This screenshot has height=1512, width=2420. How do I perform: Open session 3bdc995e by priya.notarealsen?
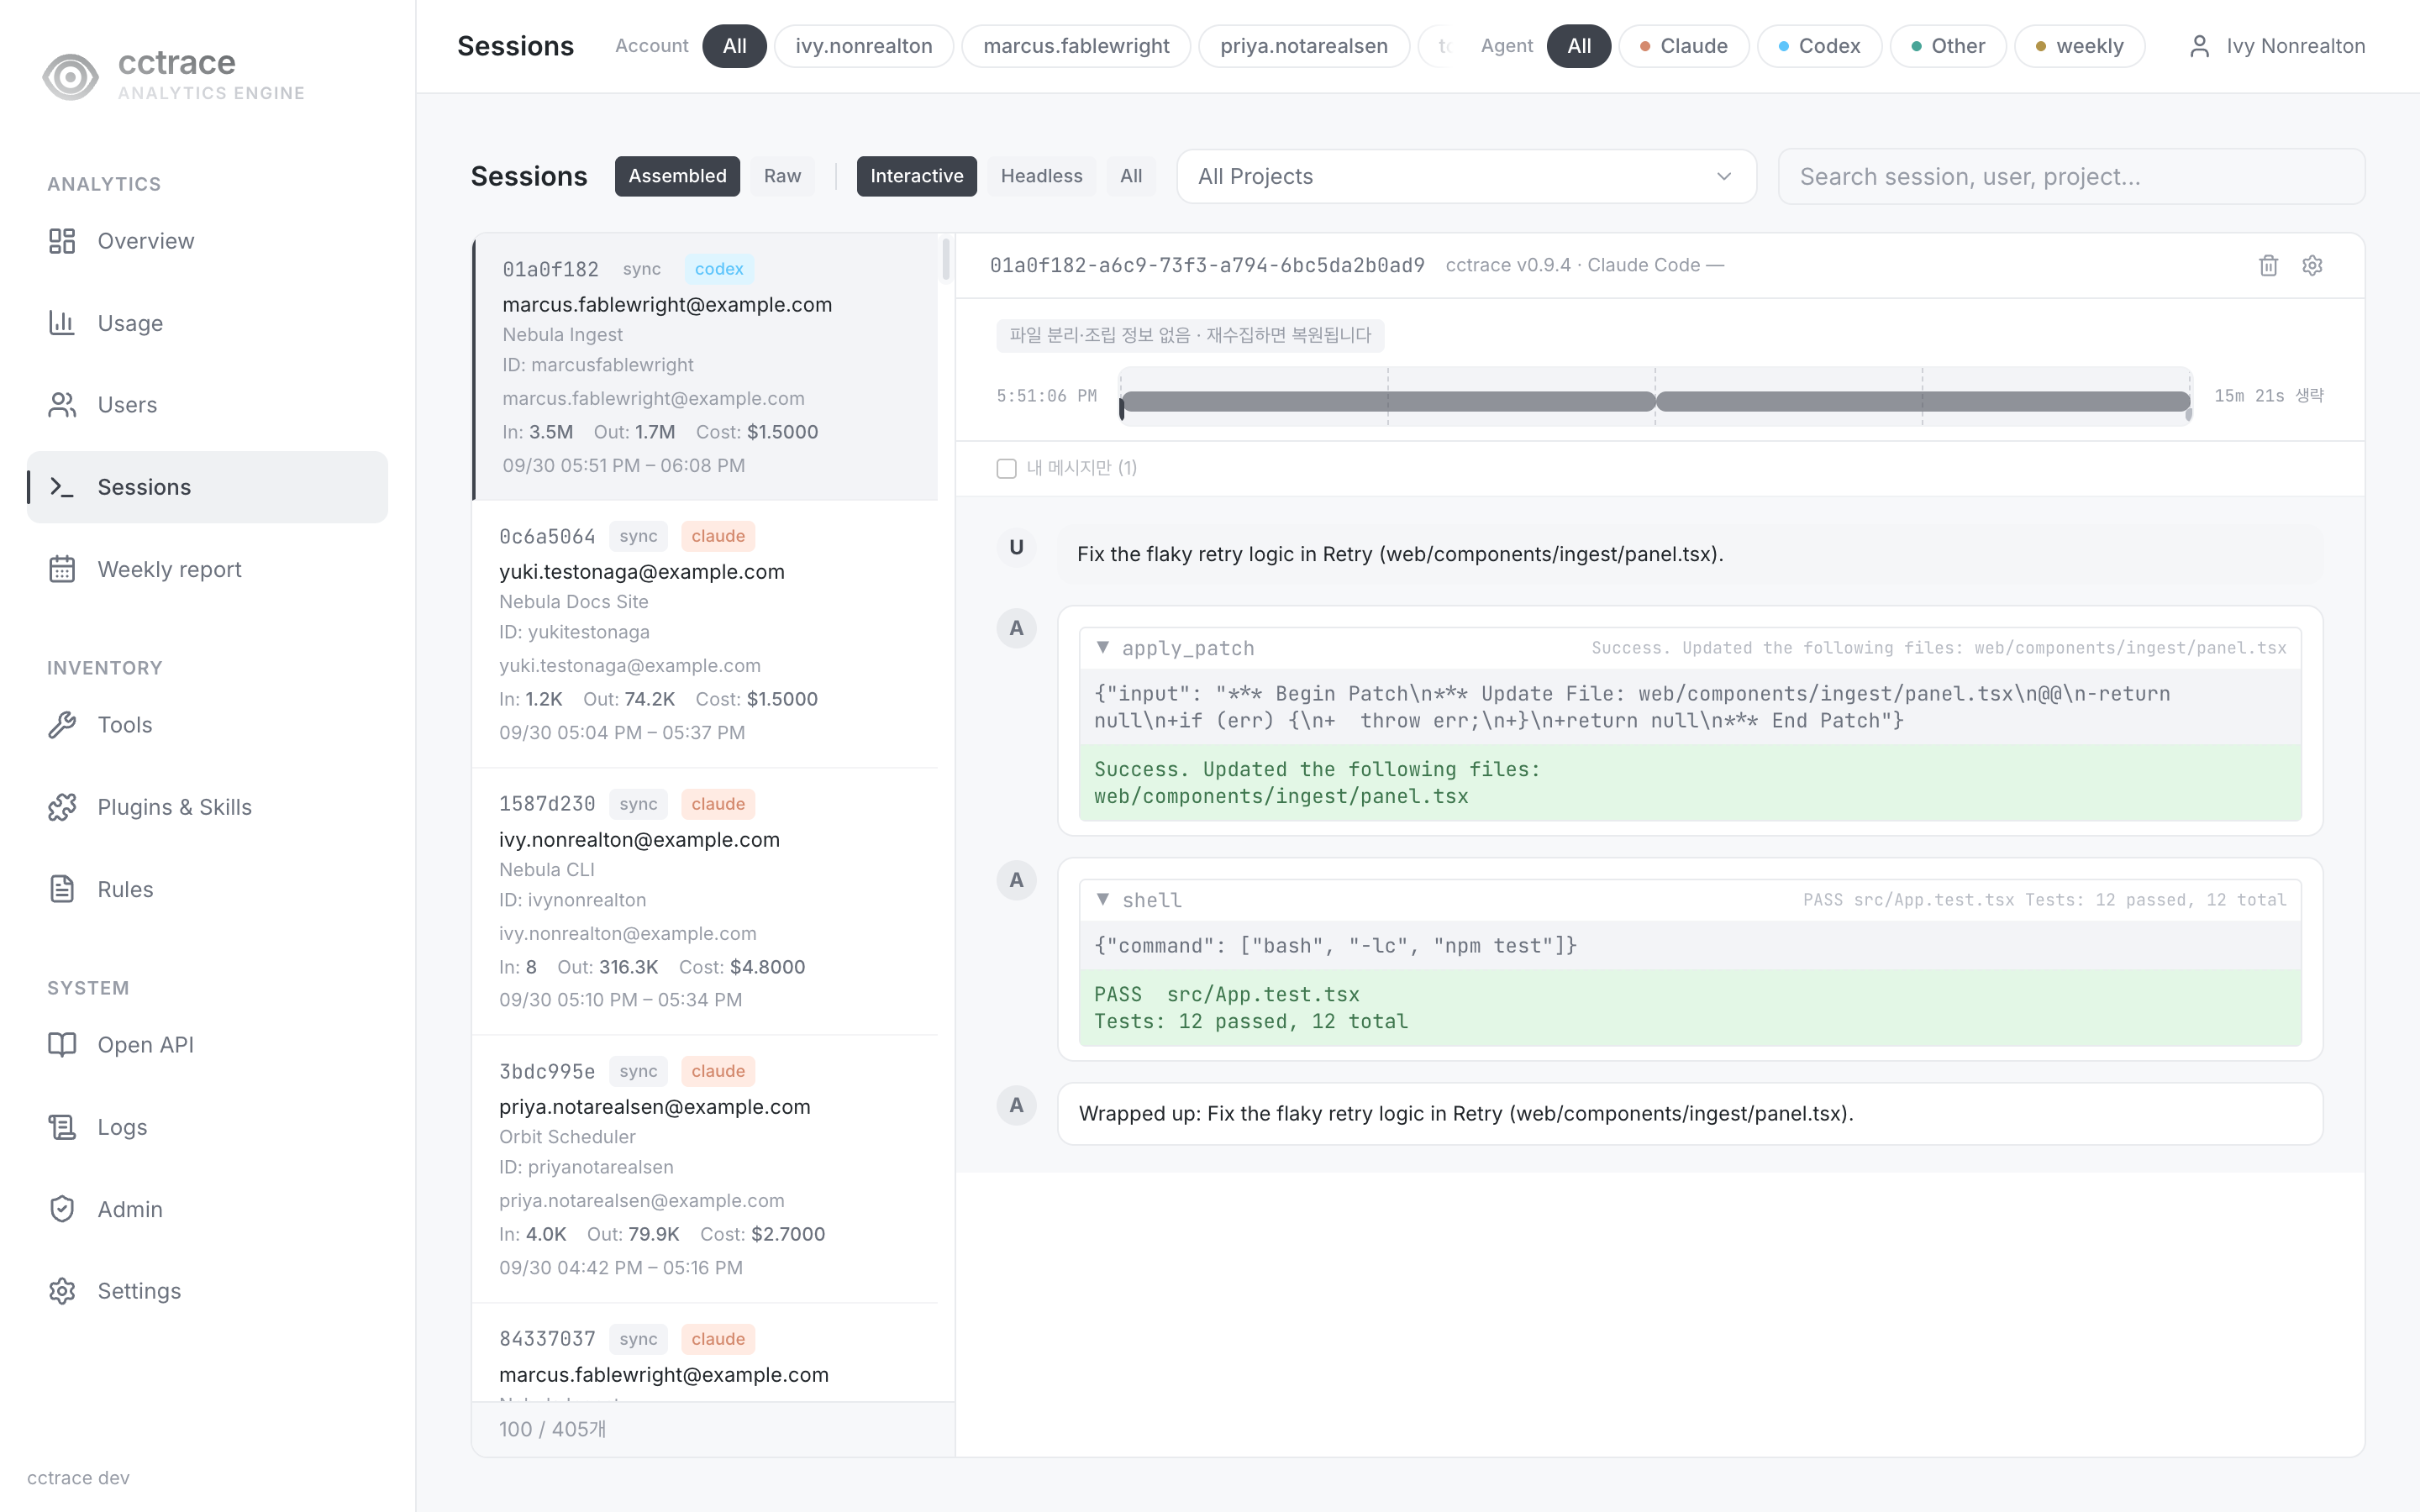coord(705,1169)
